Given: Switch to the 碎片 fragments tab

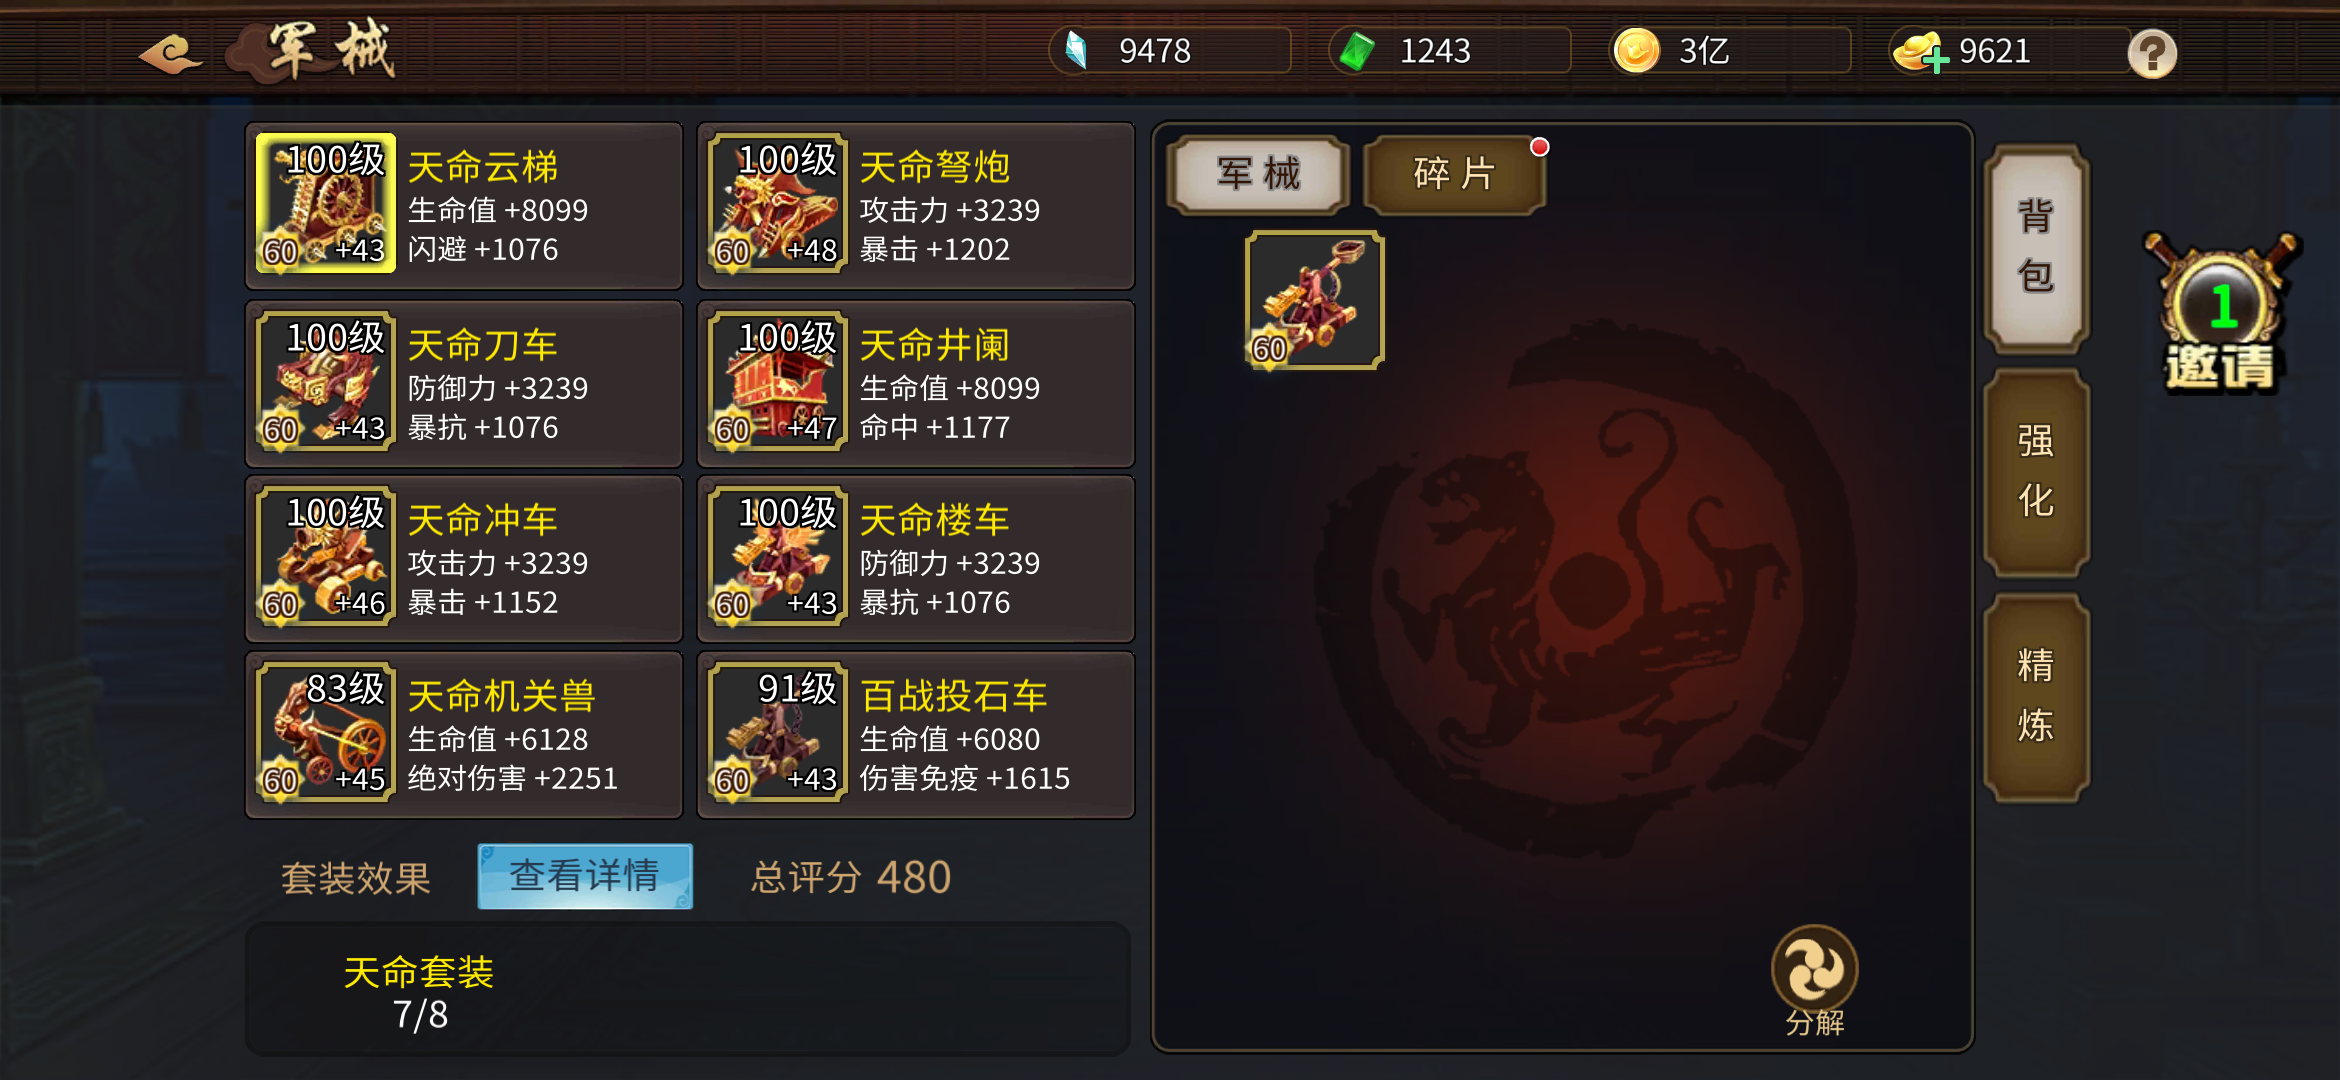Looking at the screenshot, I should (1455, 174).
